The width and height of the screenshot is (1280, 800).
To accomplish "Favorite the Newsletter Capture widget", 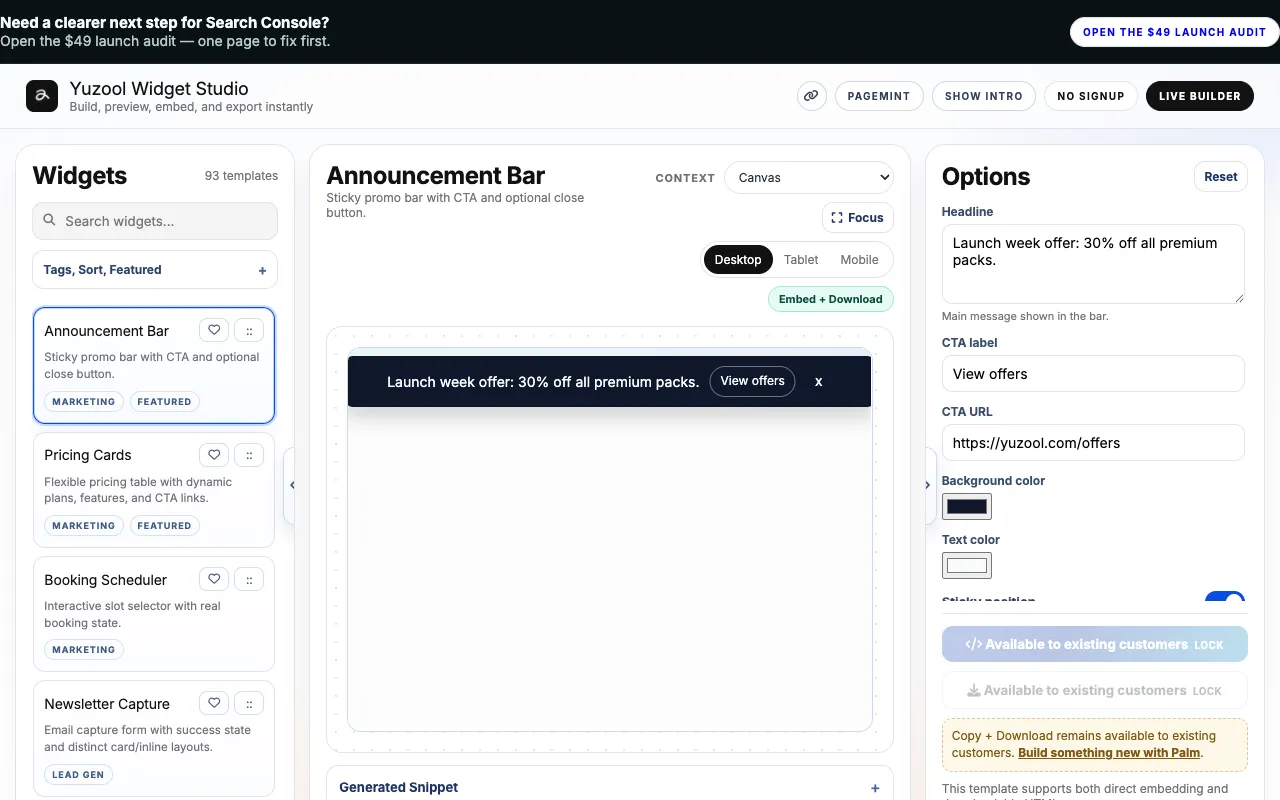I will click(214, 703).
